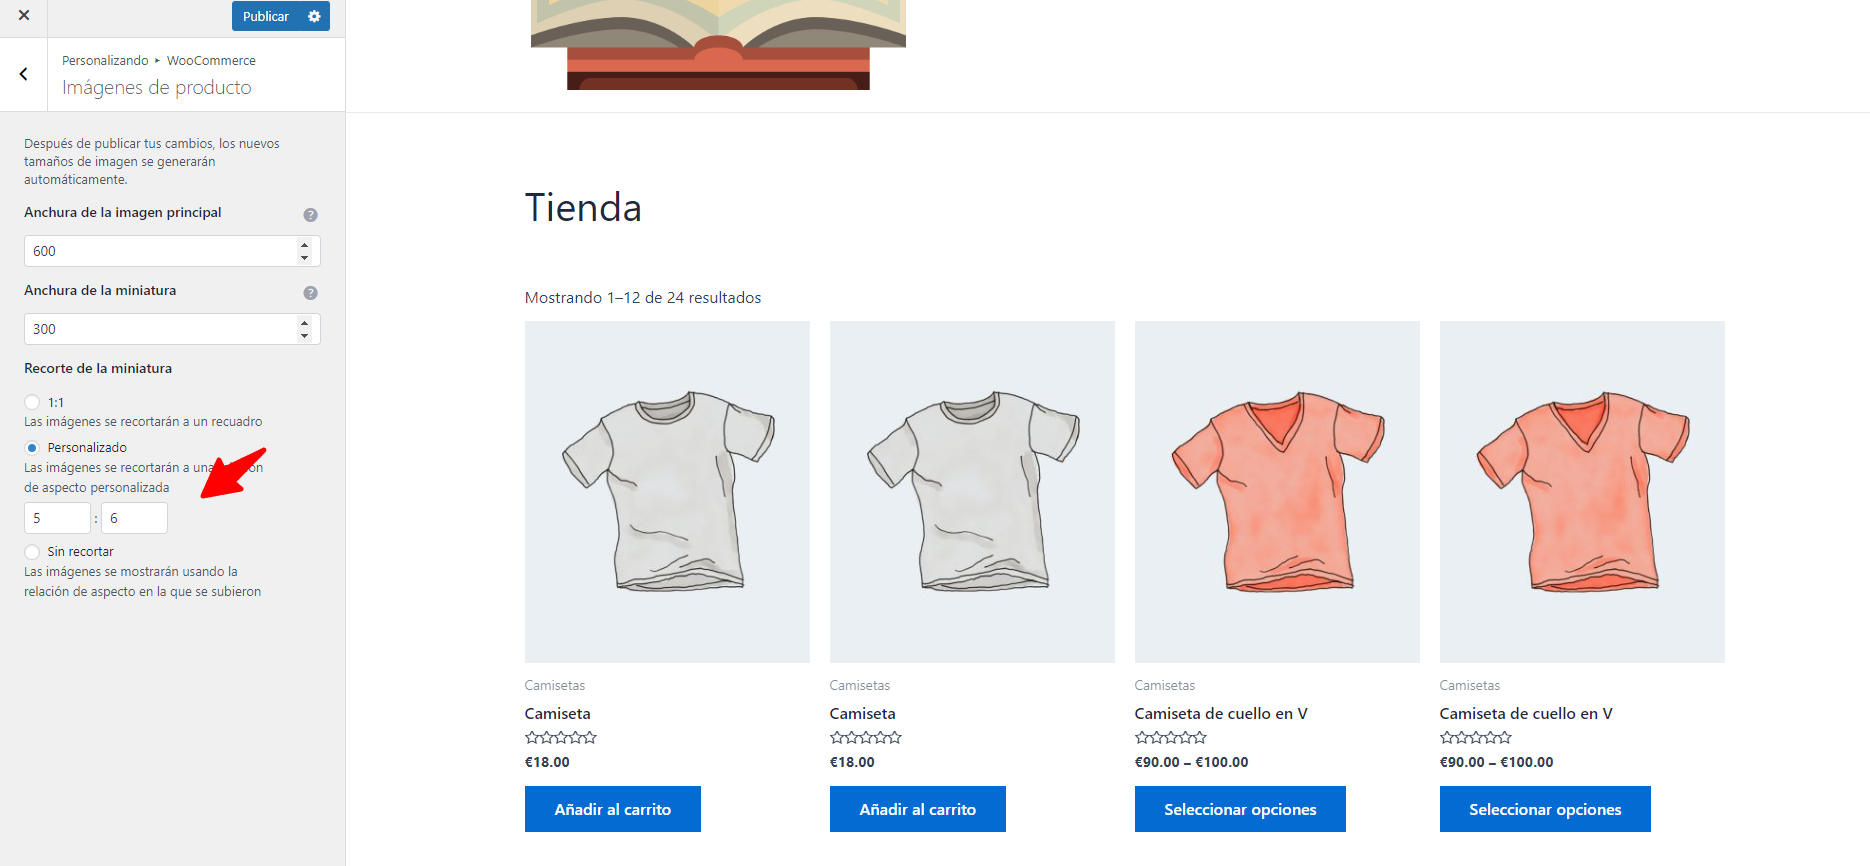Click the first Camiseta star rating
The height and width of the screenshot is (866, 1870).
pos(561,738)
